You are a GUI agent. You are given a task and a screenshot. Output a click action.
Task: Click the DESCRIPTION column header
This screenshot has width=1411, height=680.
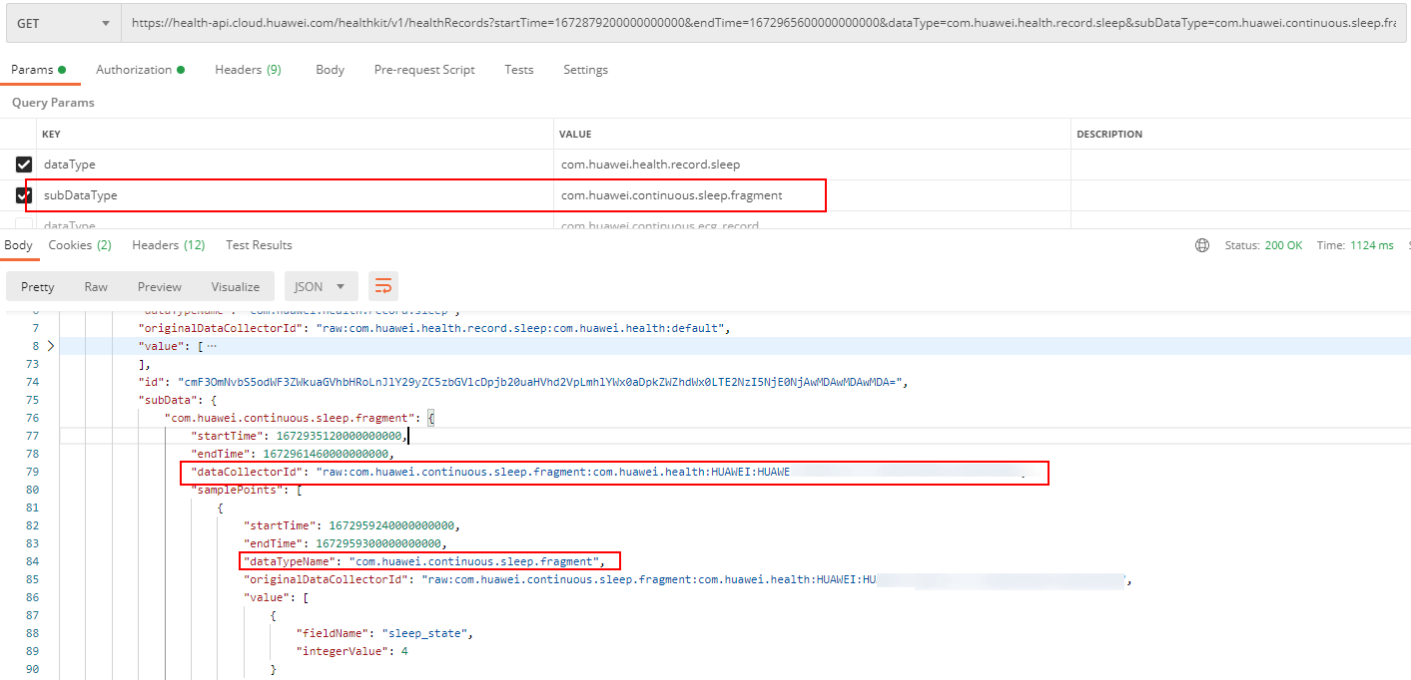pyautogui.click(x=1109, y=134)
